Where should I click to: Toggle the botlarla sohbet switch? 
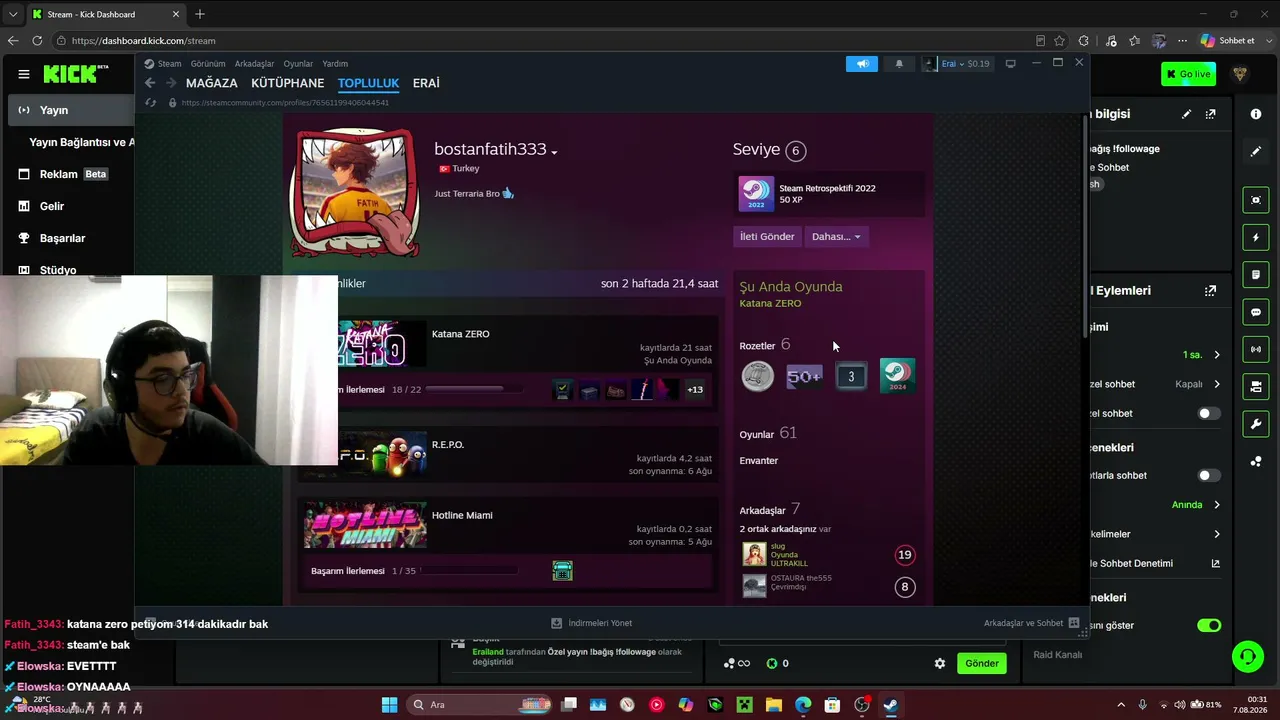[x=1209, y=475]
